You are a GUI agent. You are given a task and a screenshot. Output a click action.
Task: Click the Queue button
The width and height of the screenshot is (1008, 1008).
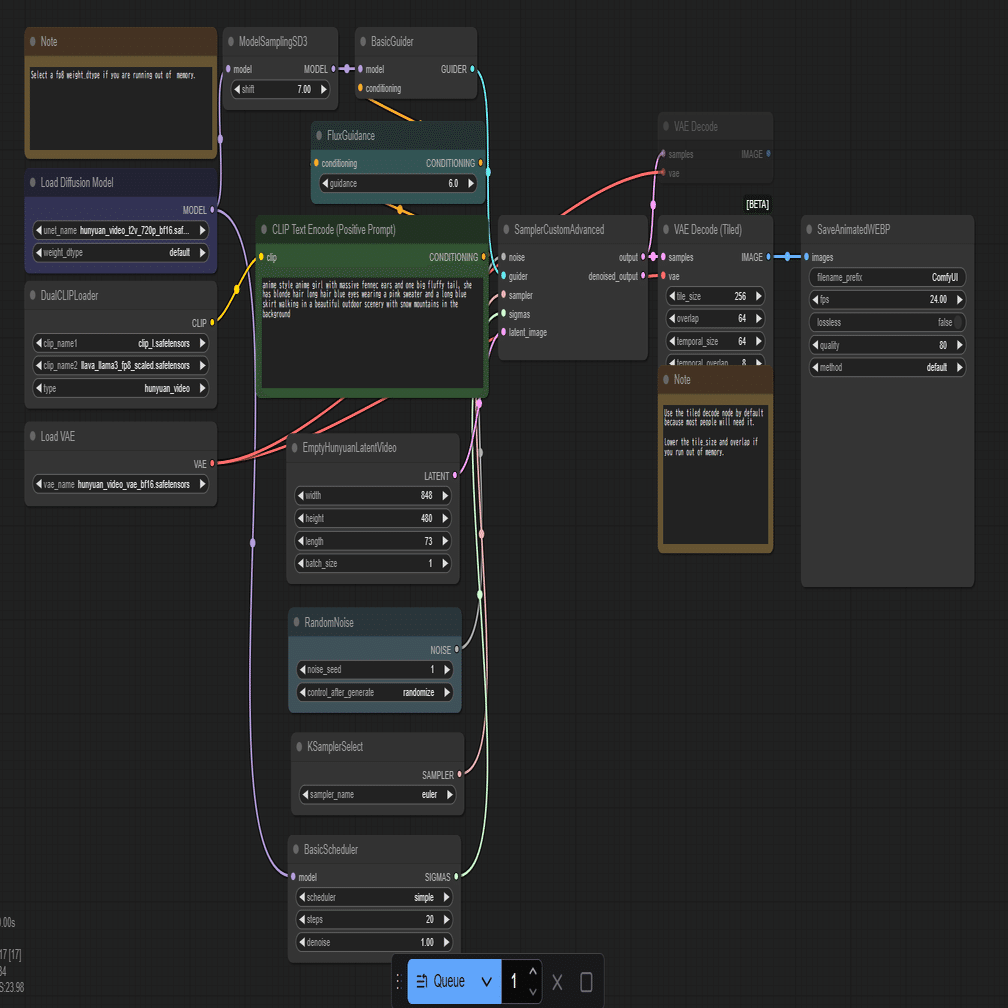[441, 981]
